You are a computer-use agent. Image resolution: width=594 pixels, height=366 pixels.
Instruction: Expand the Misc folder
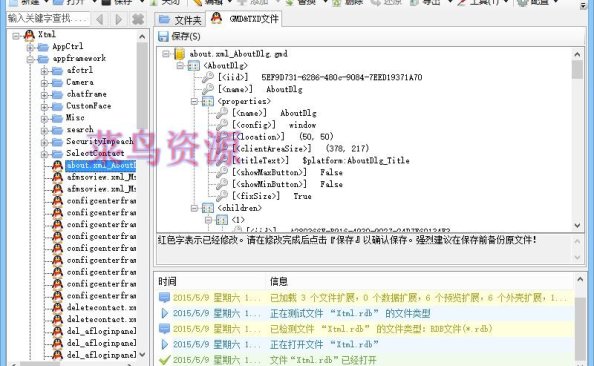pos(44,119)
